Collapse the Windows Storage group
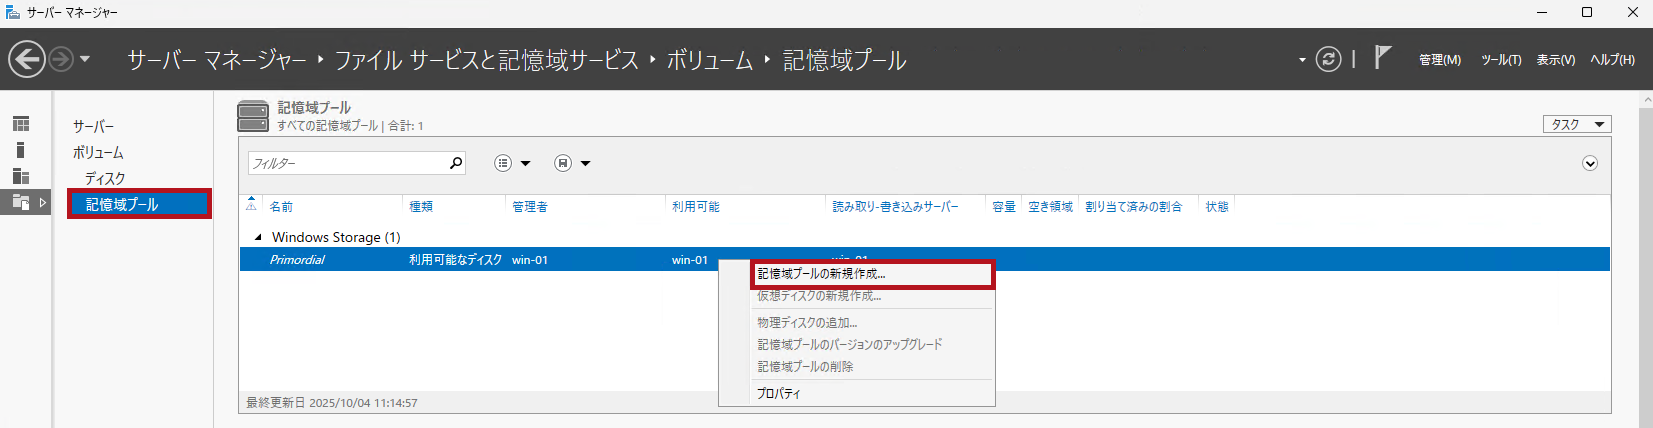 point(258,238)
